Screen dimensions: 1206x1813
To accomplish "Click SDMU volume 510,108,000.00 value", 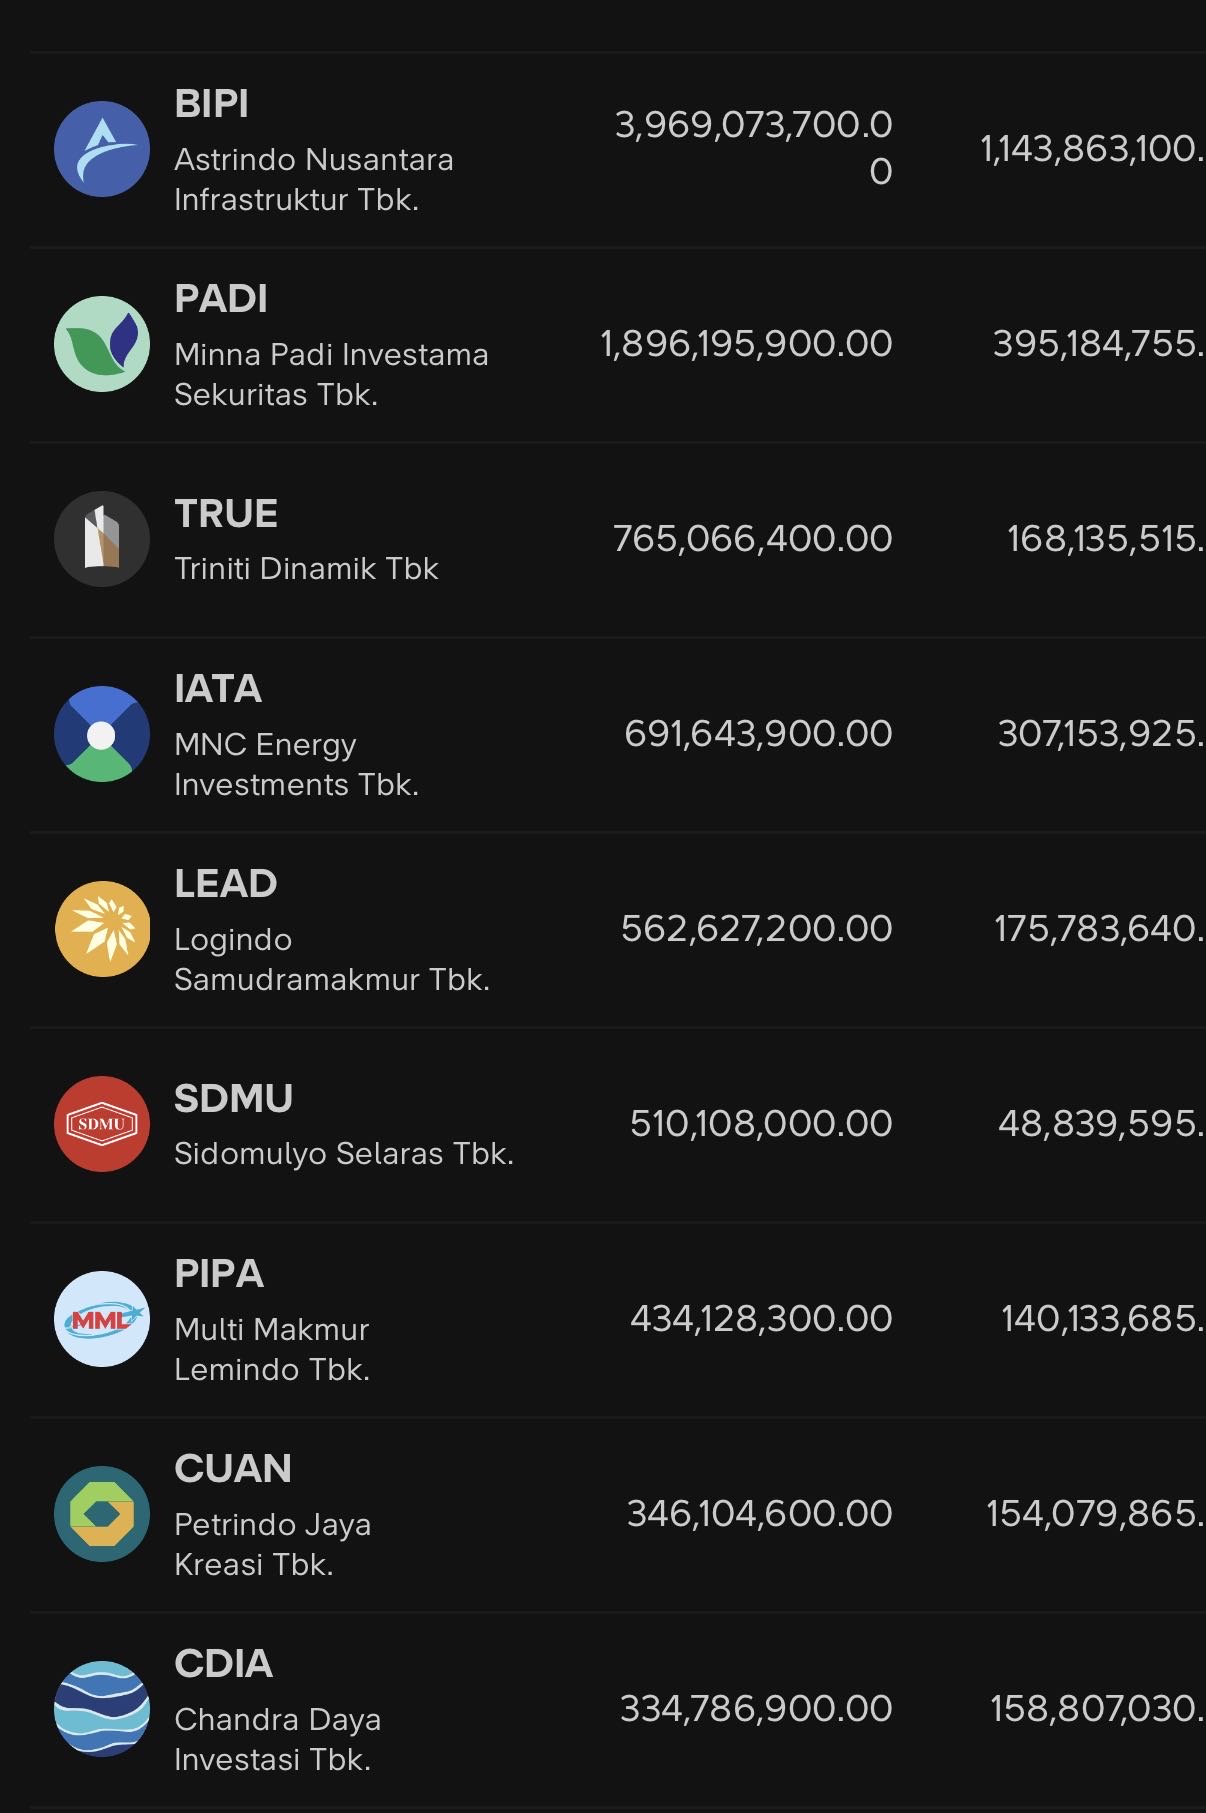I will 760,1124.
